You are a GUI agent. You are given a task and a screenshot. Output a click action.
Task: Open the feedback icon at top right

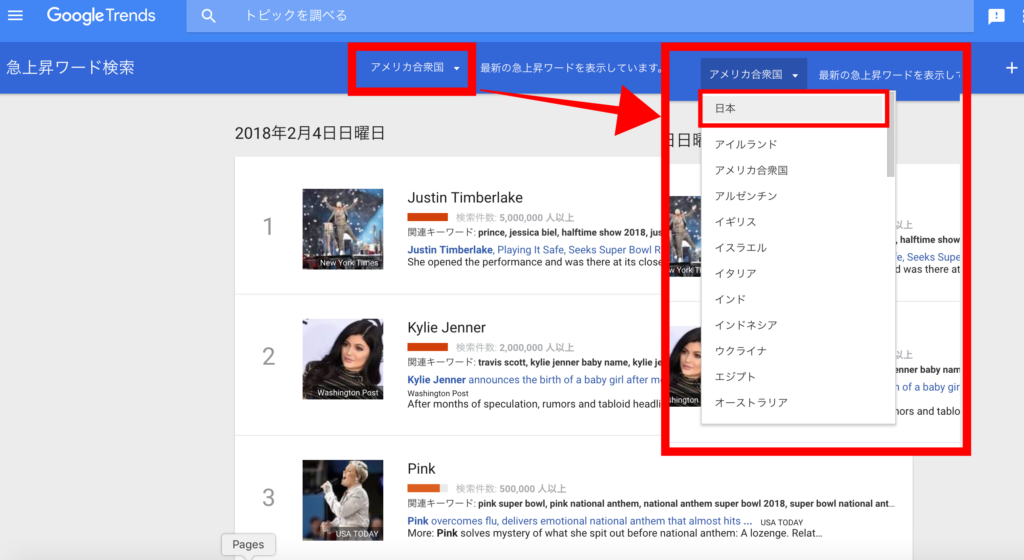coord(997,16)
